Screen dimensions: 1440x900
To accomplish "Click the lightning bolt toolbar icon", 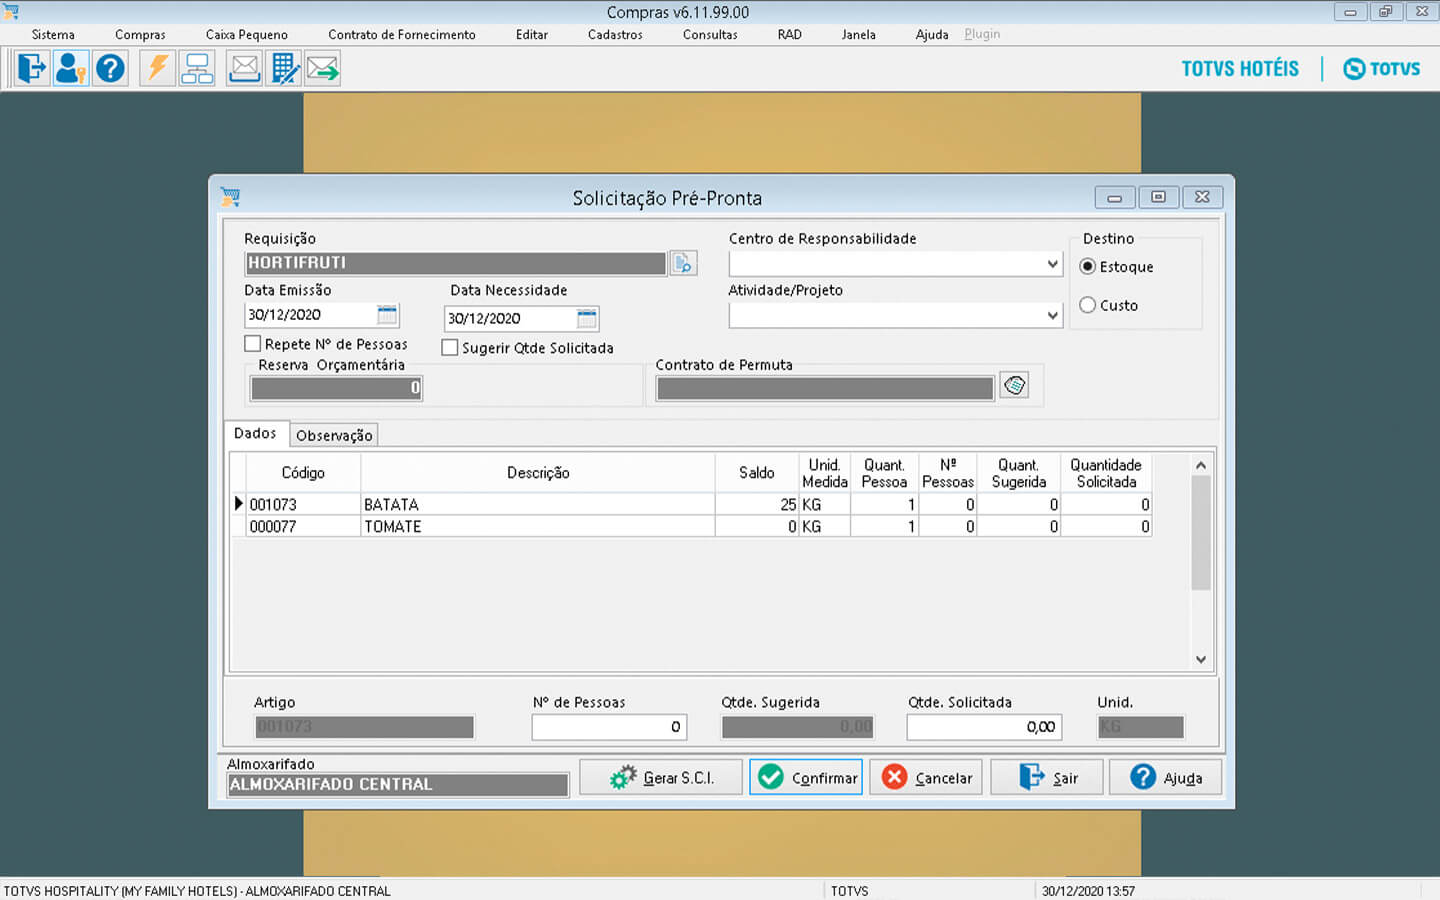I will (x=157, y=68).
